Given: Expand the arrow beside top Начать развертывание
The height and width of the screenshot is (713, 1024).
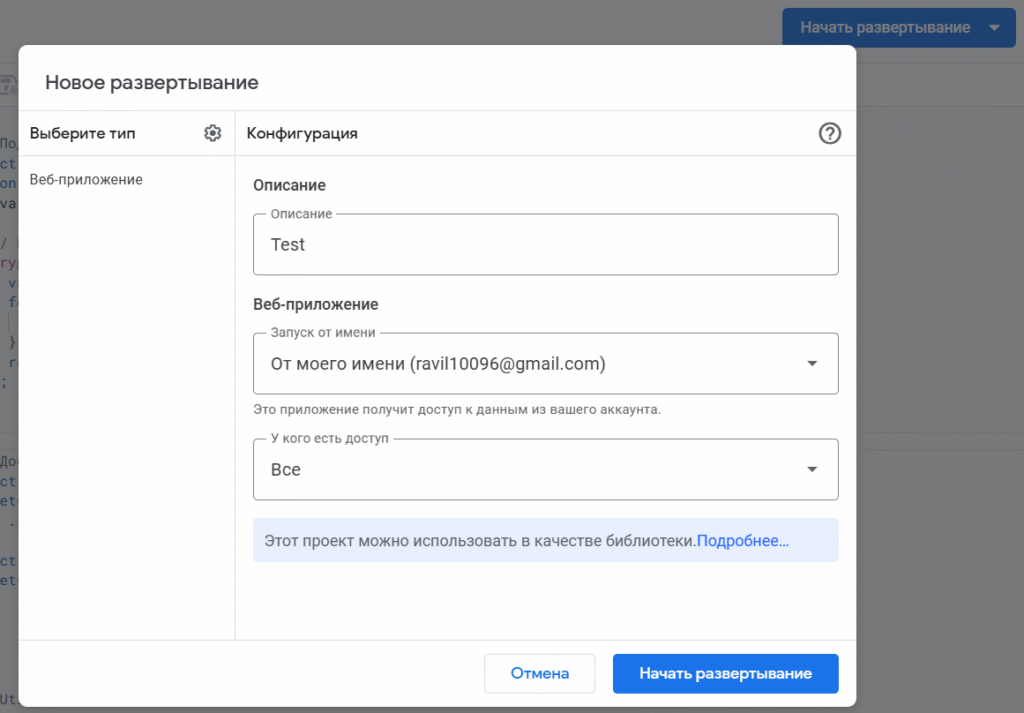Looking at the screenshot, I should pos(994,27).
